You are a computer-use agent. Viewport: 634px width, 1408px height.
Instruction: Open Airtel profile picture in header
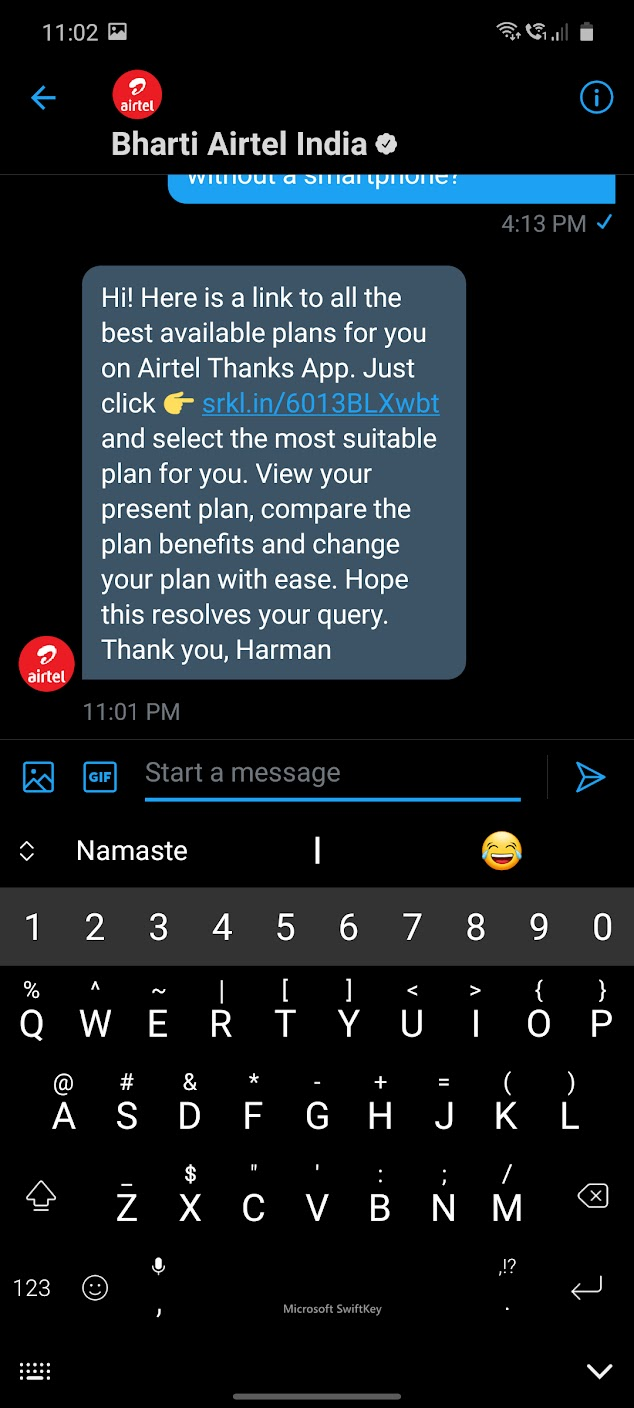click(x=137, y=95)
